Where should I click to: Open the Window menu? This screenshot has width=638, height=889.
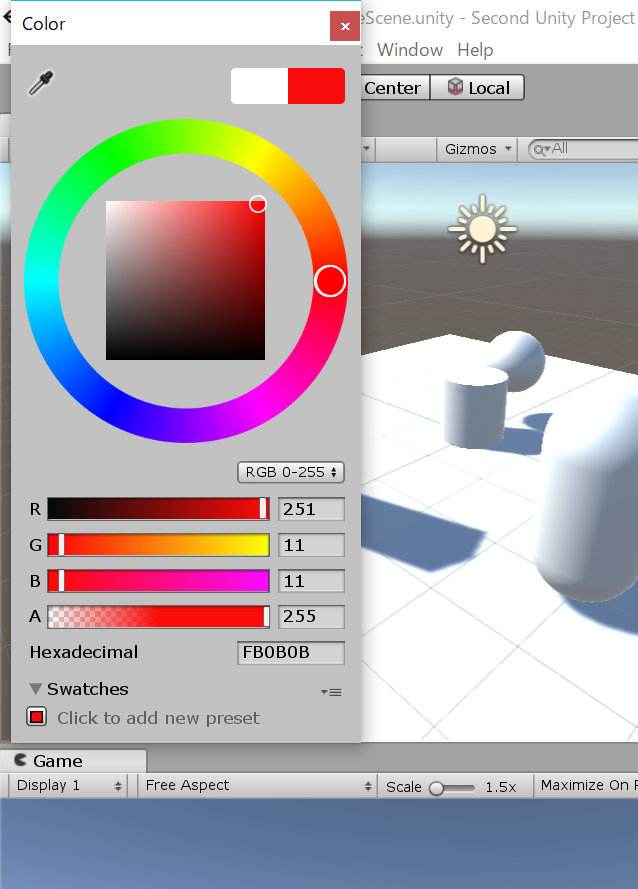(x=410, y=50)
